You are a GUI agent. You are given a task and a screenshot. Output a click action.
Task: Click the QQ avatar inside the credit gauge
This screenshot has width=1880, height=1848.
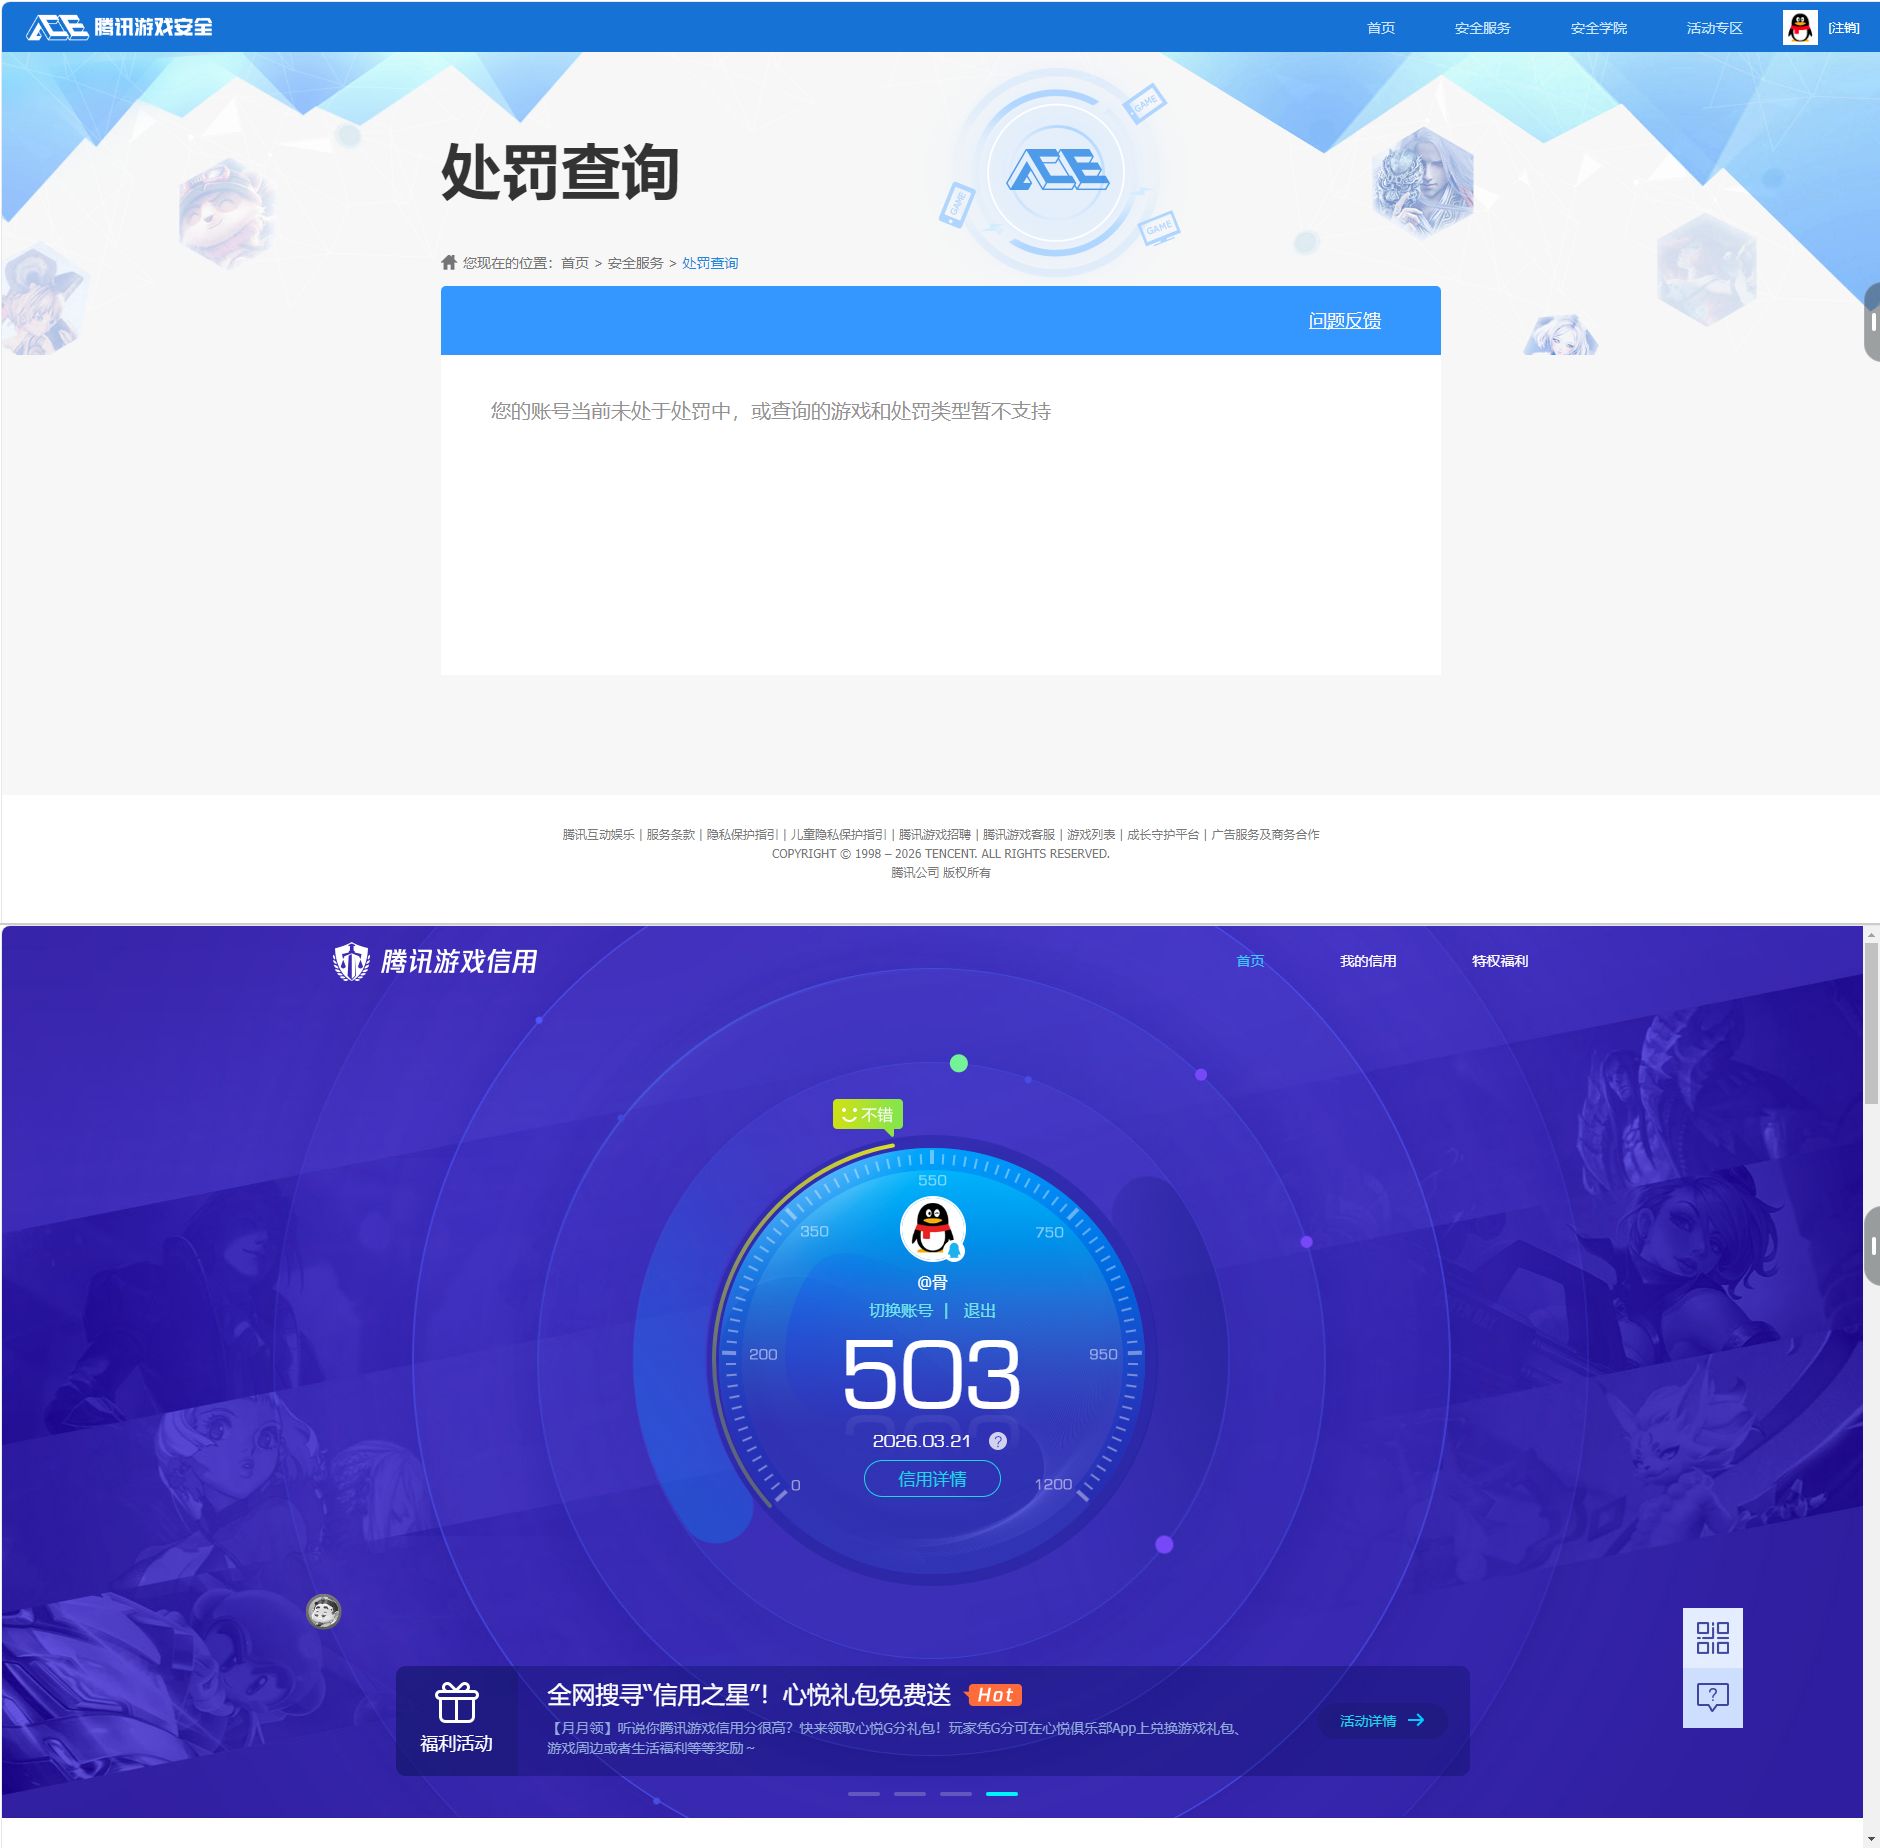[x=932, y=1232]
